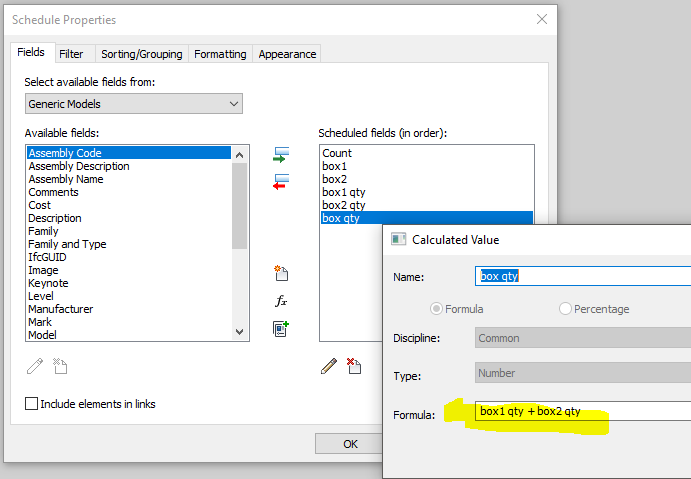
Task: Select box2 in Scheduled fields
Action: pyautogui.click(x=427, y=179)
